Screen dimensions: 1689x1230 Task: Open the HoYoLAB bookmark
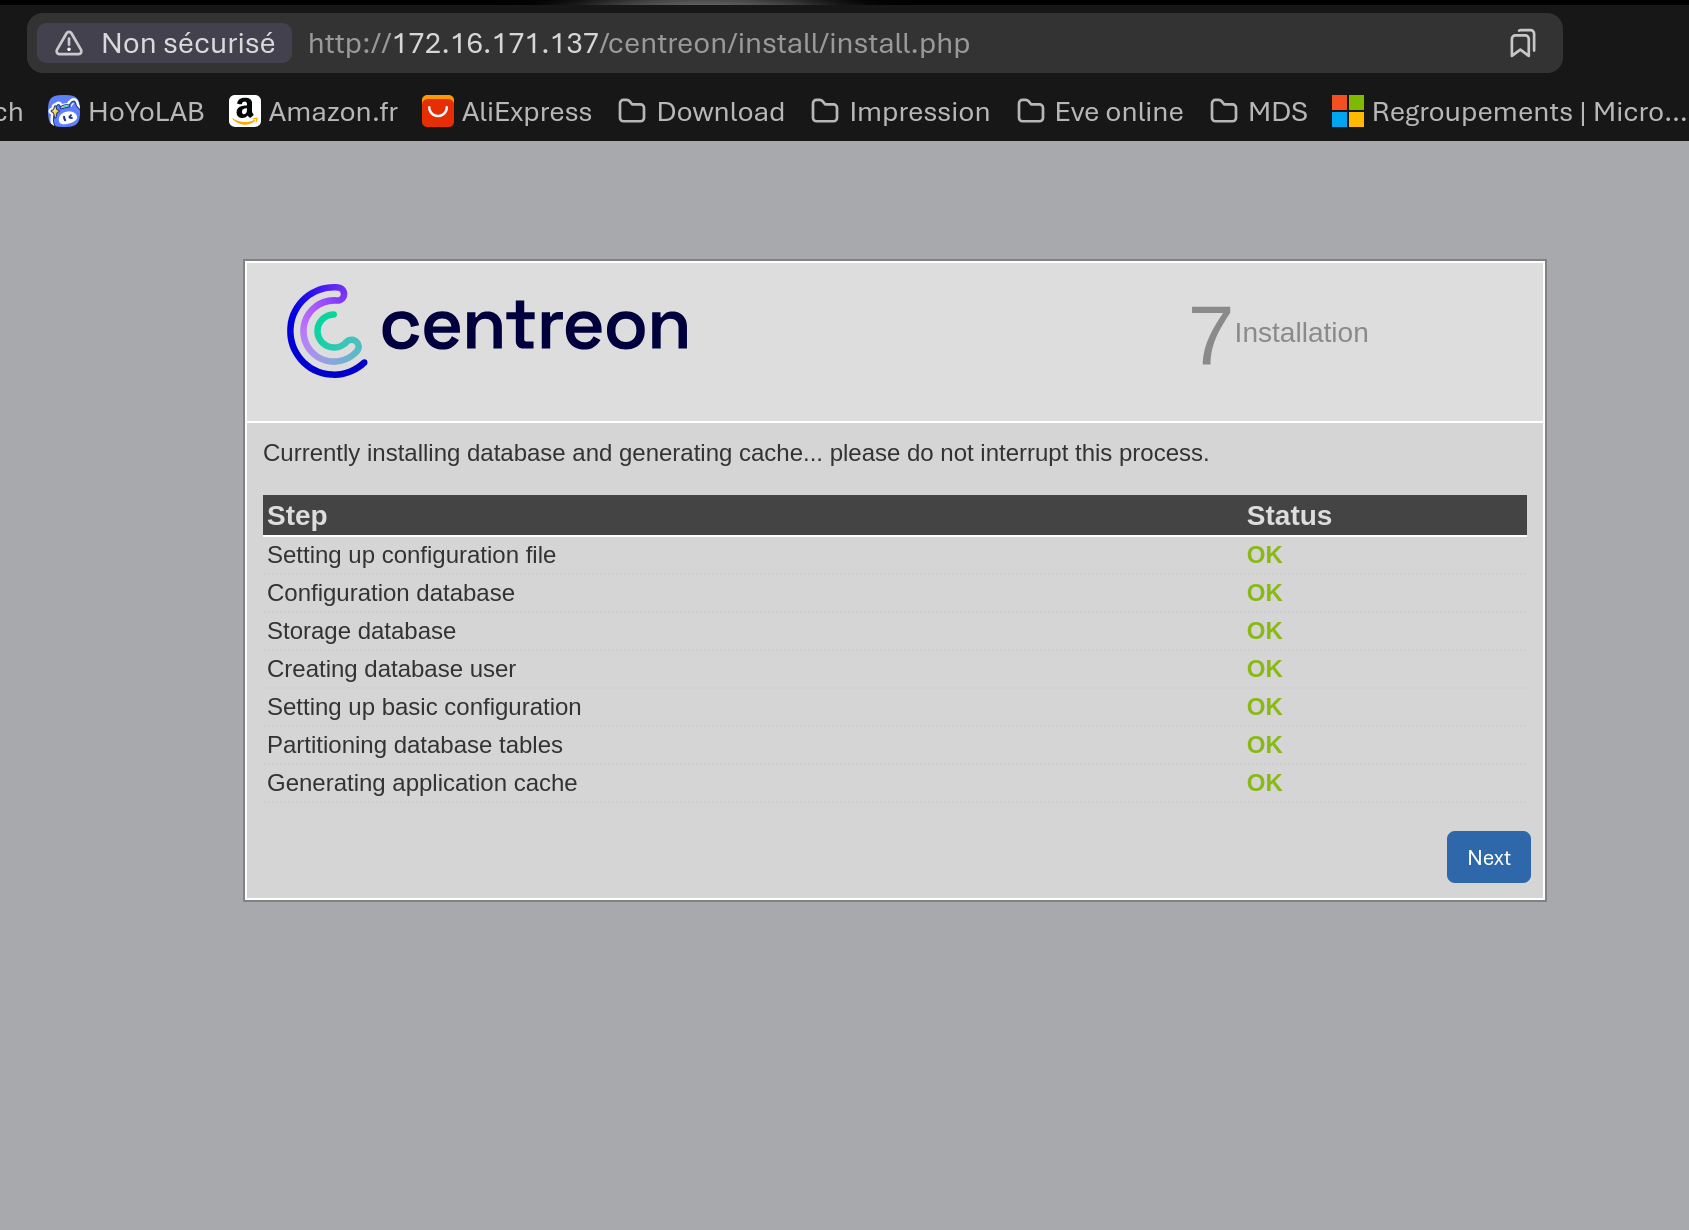(x=127, y=111)
